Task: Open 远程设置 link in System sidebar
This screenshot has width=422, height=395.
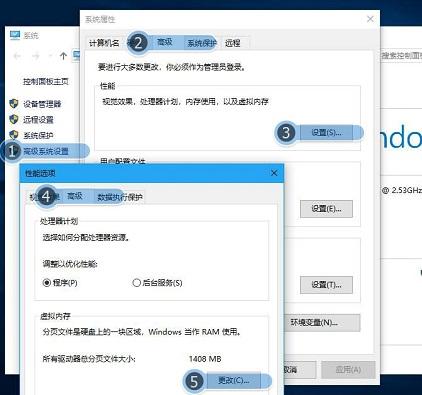Action: click(38, 120)
